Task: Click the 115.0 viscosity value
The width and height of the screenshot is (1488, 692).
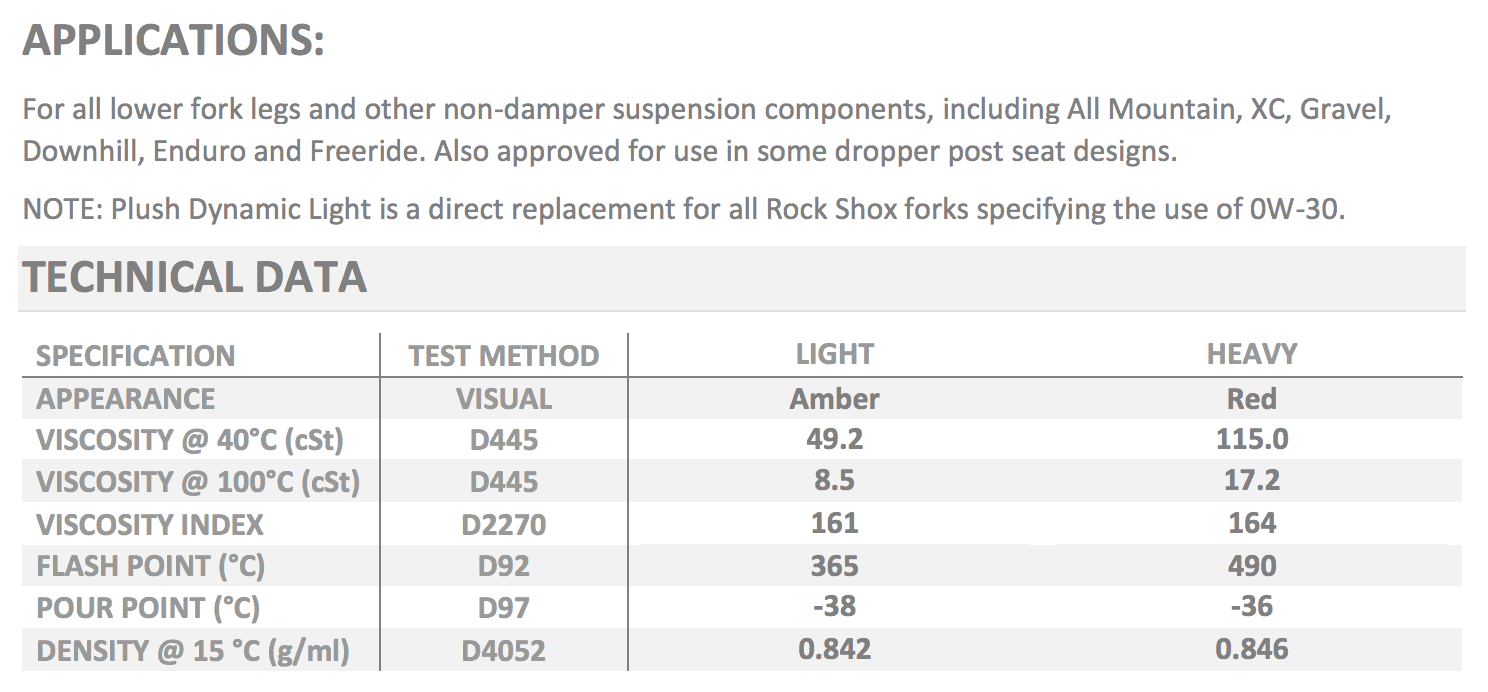Action: (1251, 439)
